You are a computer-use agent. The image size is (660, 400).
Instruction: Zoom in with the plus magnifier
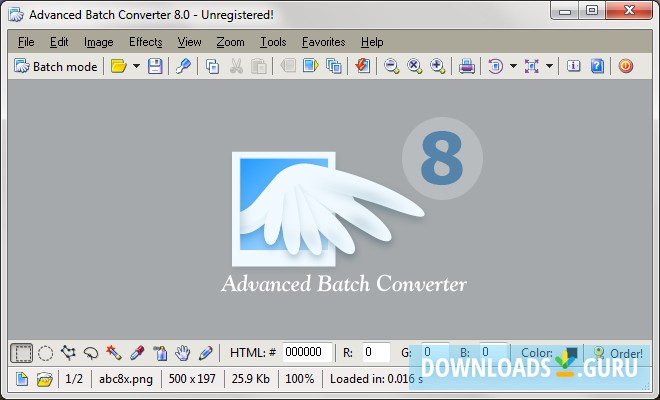click(437, 66)
